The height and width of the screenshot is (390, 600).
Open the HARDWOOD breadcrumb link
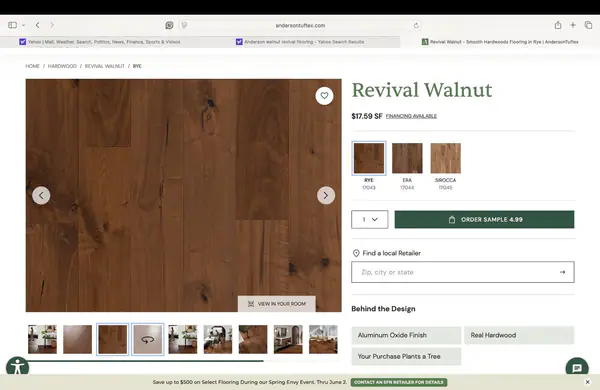point(62,66)
